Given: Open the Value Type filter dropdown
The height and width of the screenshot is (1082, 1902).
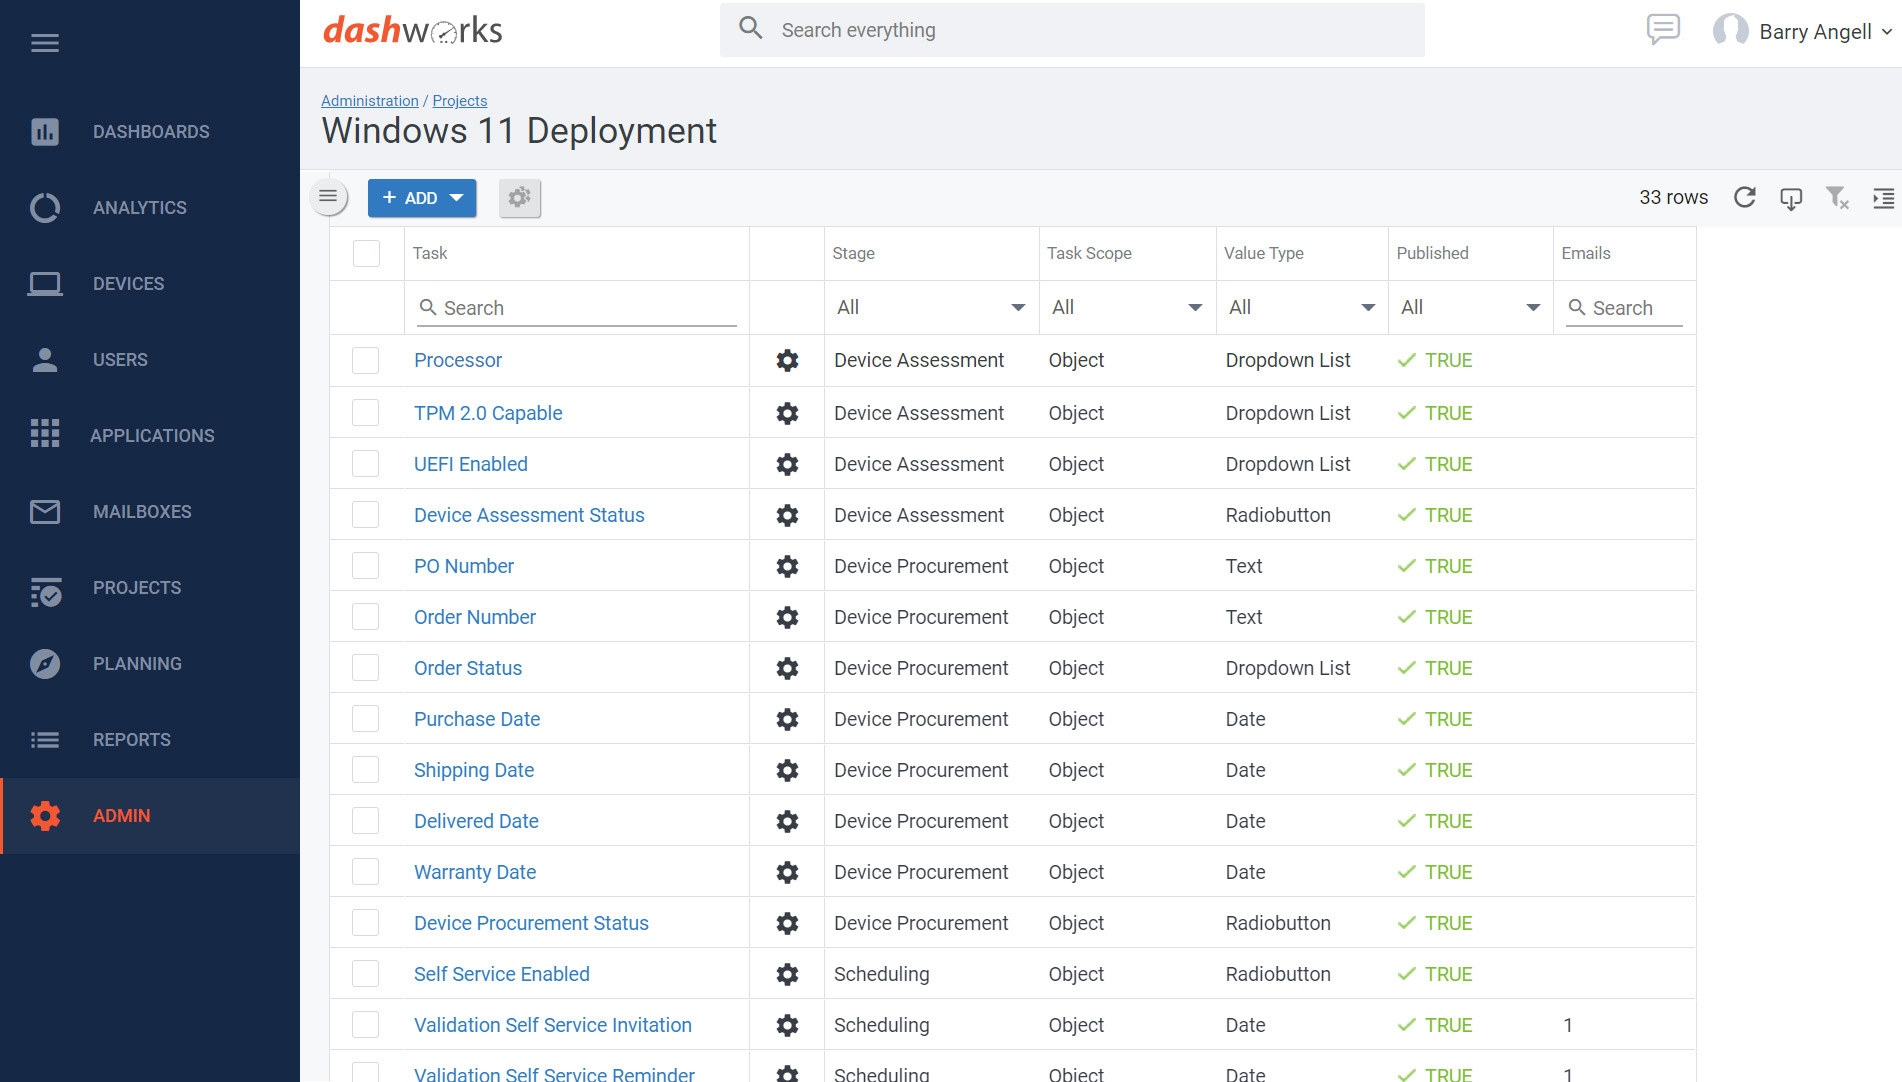Looking at the screenshot, I should click(x=1301, y=307).
